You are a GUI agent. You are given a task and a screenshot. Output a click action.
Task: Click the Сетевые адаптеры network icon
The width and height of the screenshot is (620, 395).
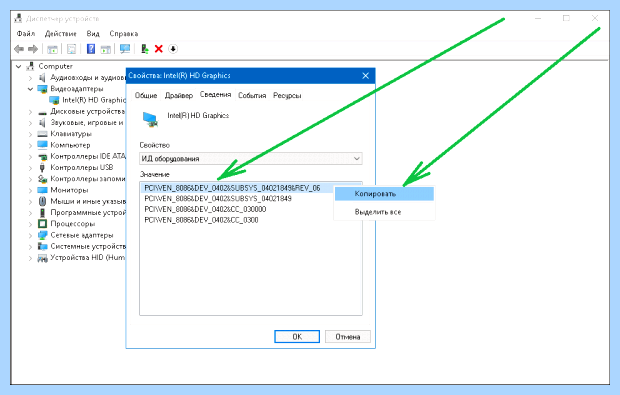click(42, 235)
